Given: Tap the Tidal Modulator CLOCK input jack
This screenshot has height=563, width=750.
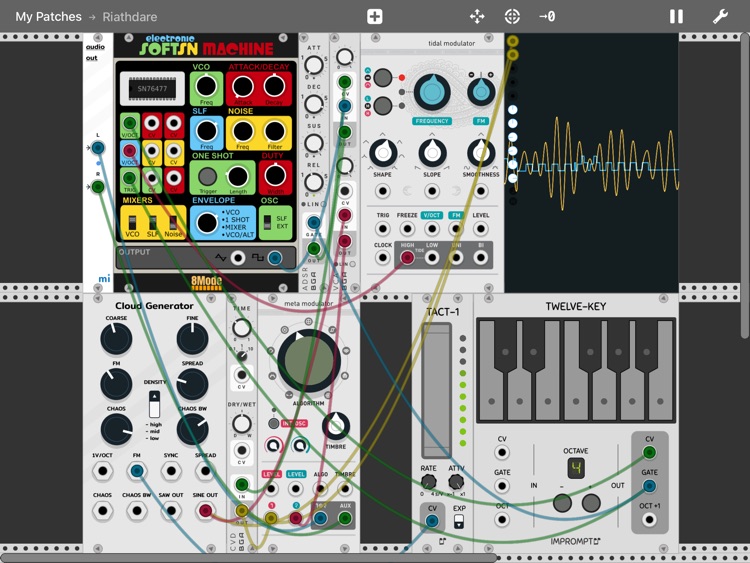Looking at the screenshot, I should pos(382,258).
